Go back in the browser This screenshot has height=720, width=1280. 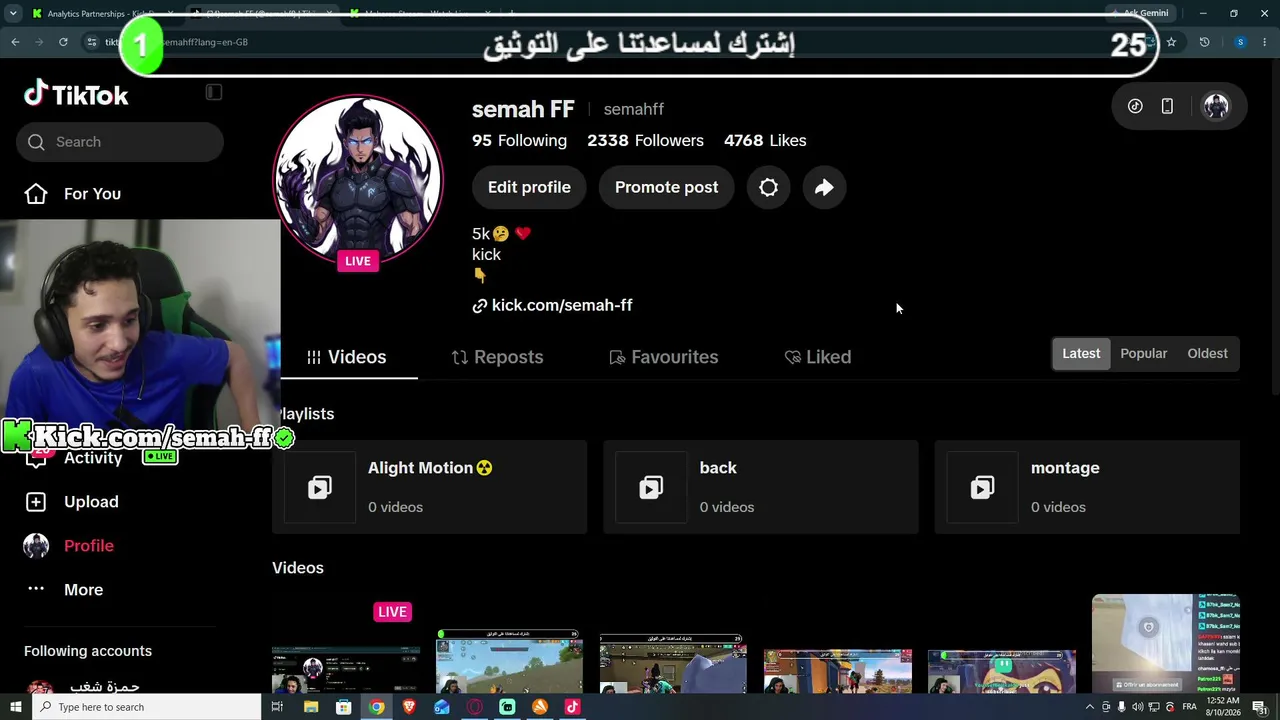15,42
